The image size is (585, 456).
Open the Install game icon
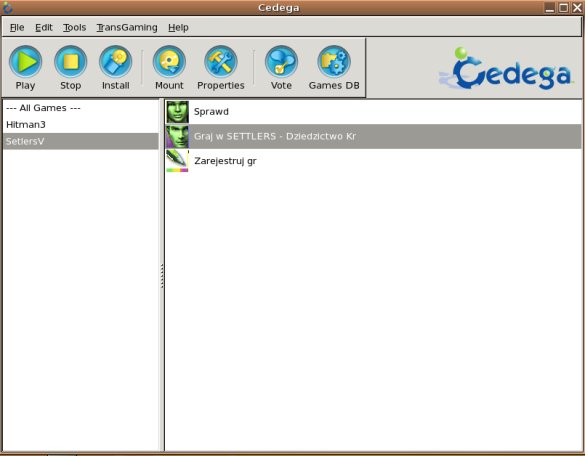pyautogui.click(x=116, y=62)
